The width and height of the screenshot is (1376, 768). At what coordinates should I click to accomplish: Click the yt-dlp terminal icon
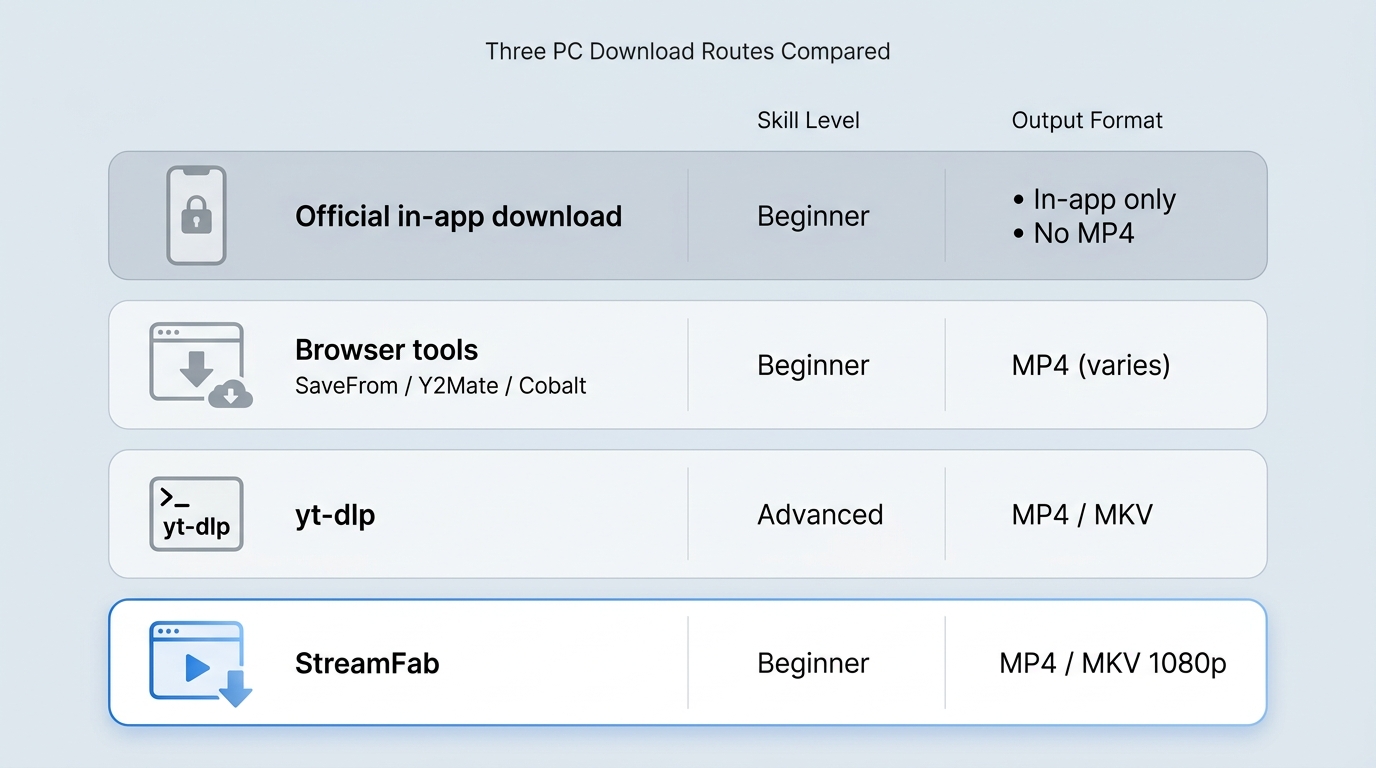196,514
